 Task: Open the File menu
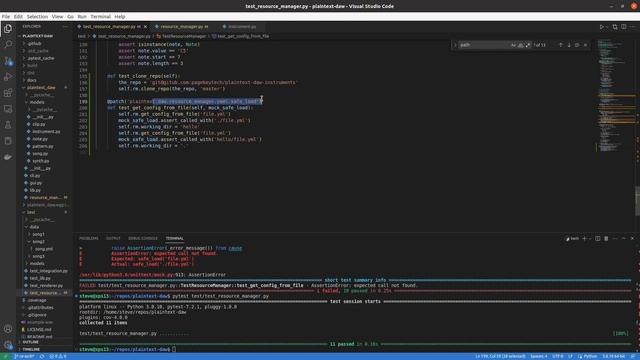tap(6, 17)
